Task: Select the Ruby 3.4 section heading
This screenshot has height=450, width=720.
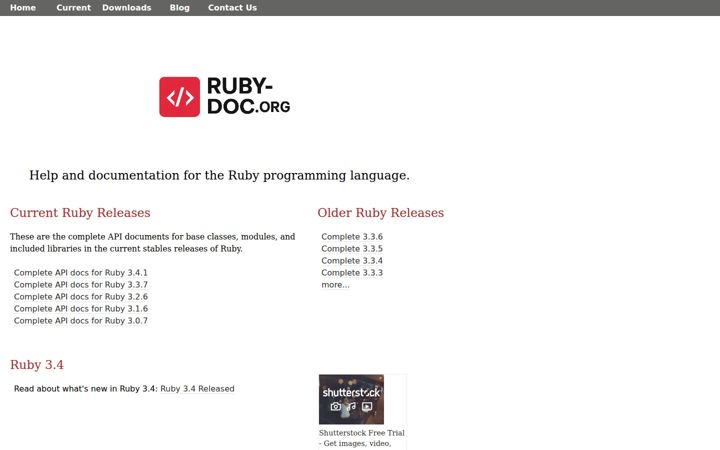Action: [37, 365]
